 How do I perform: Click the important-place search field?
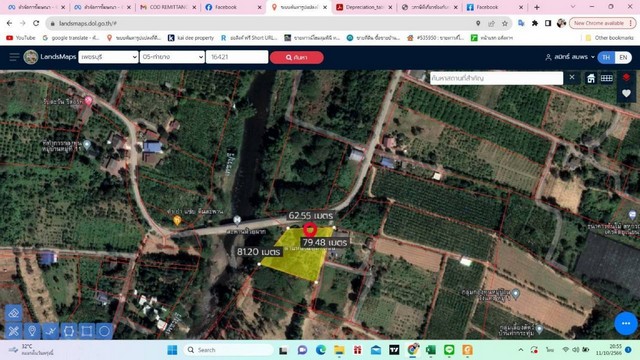(x=496, y=78)
